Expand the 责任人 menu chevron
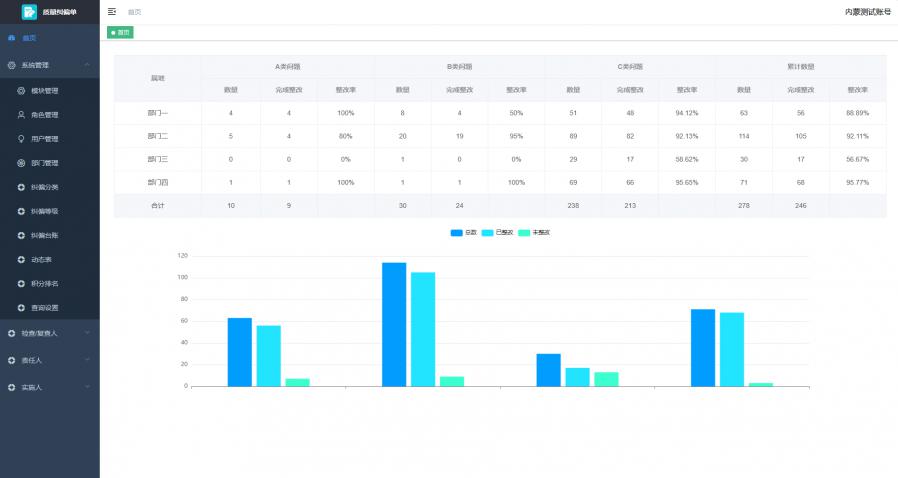This screenshot has height=478, width=898. [x=87, y=360]
